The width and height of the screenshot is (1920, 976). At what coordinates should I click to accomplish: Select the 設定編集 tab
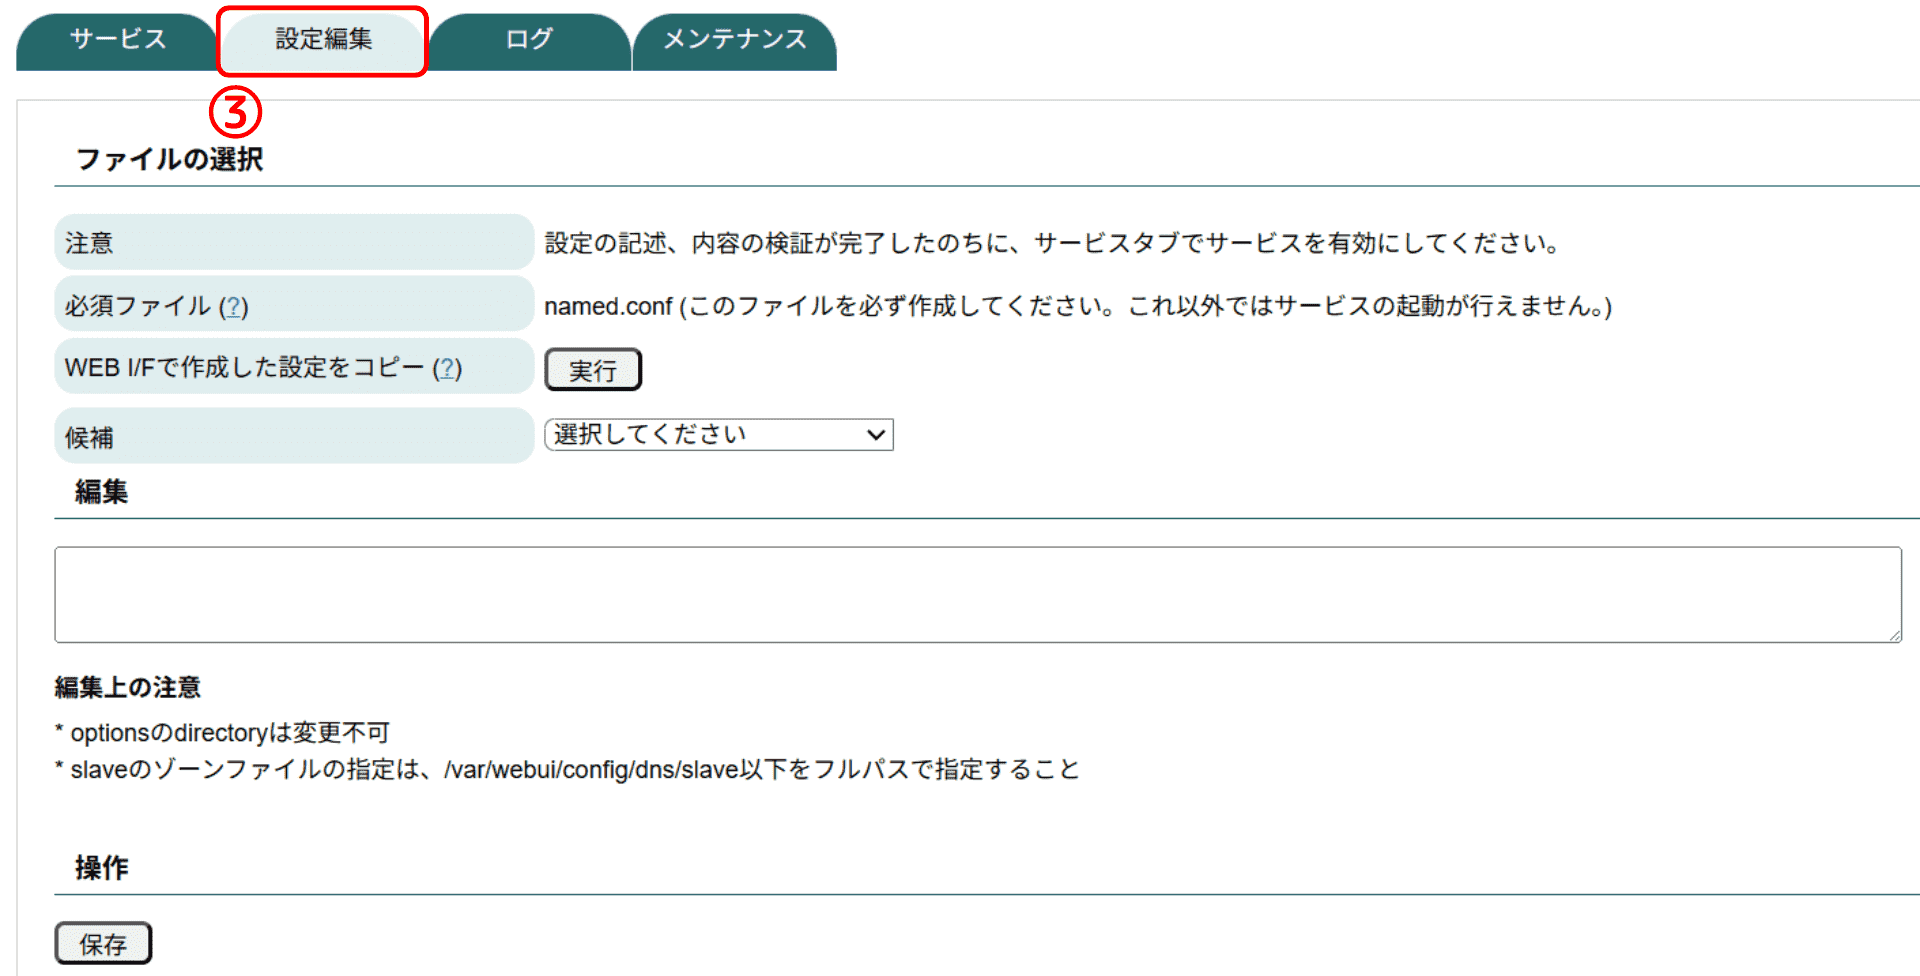pos(323,40)
